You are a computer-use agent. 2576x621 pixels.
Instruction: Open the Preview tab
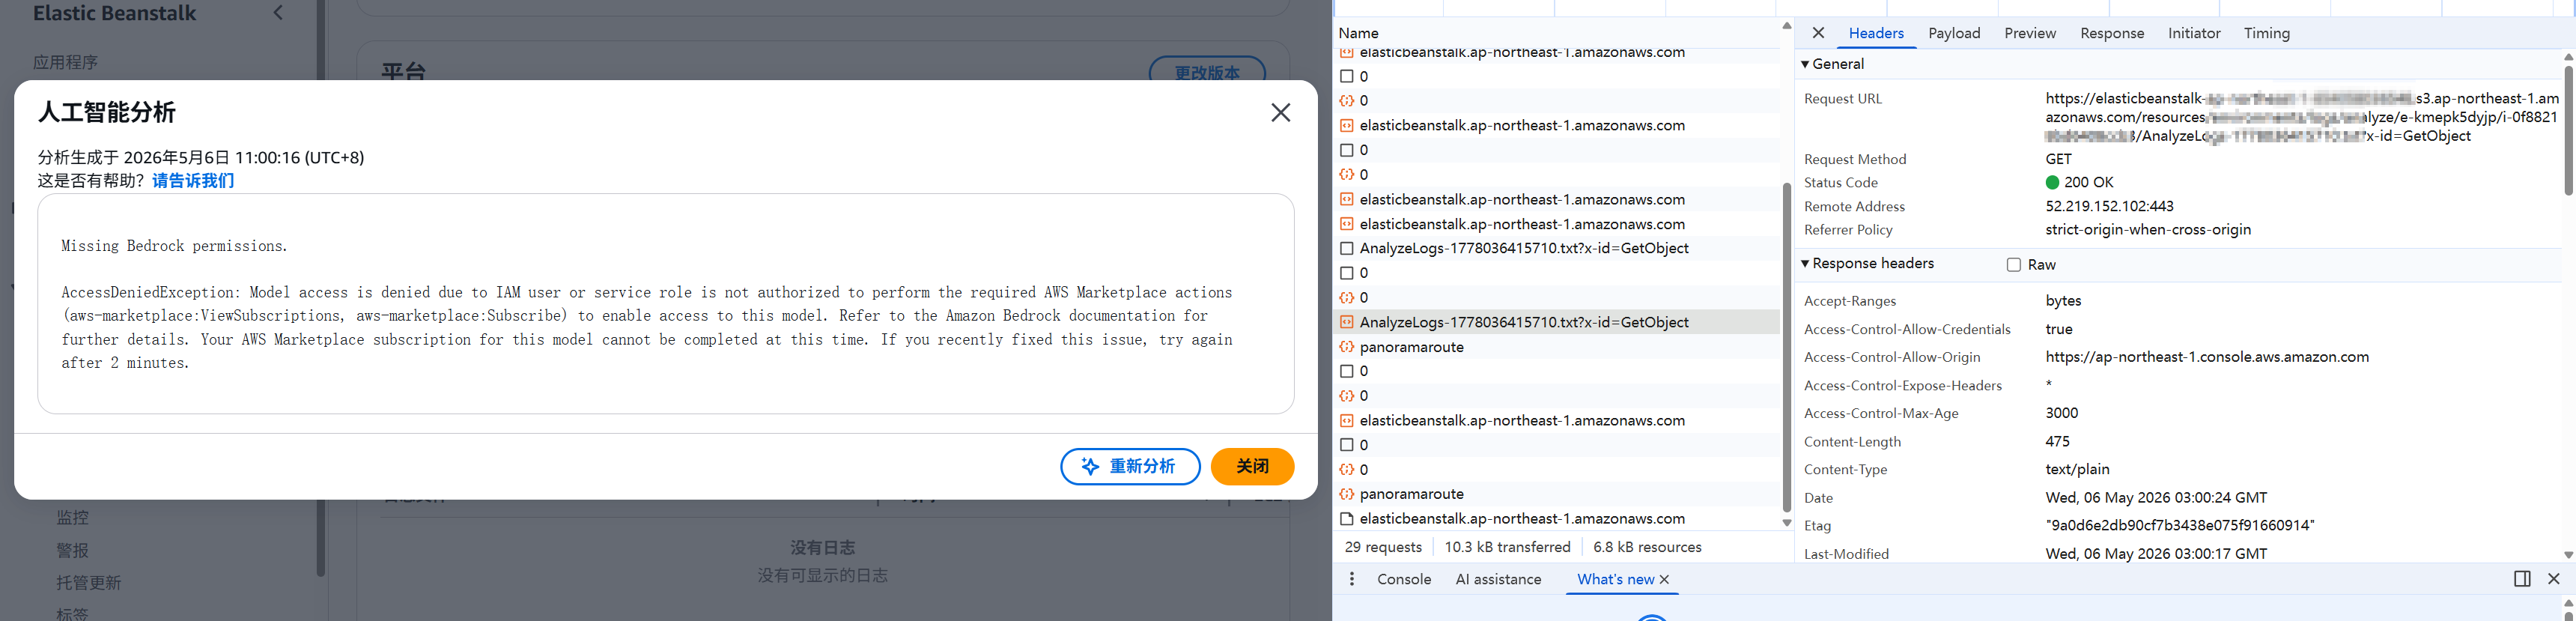[x=2030, y=33]
